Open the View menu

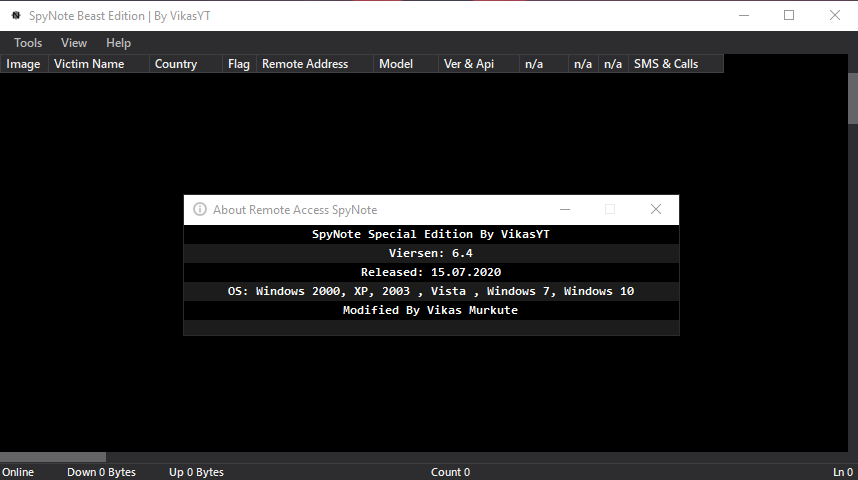click(74, 43)
